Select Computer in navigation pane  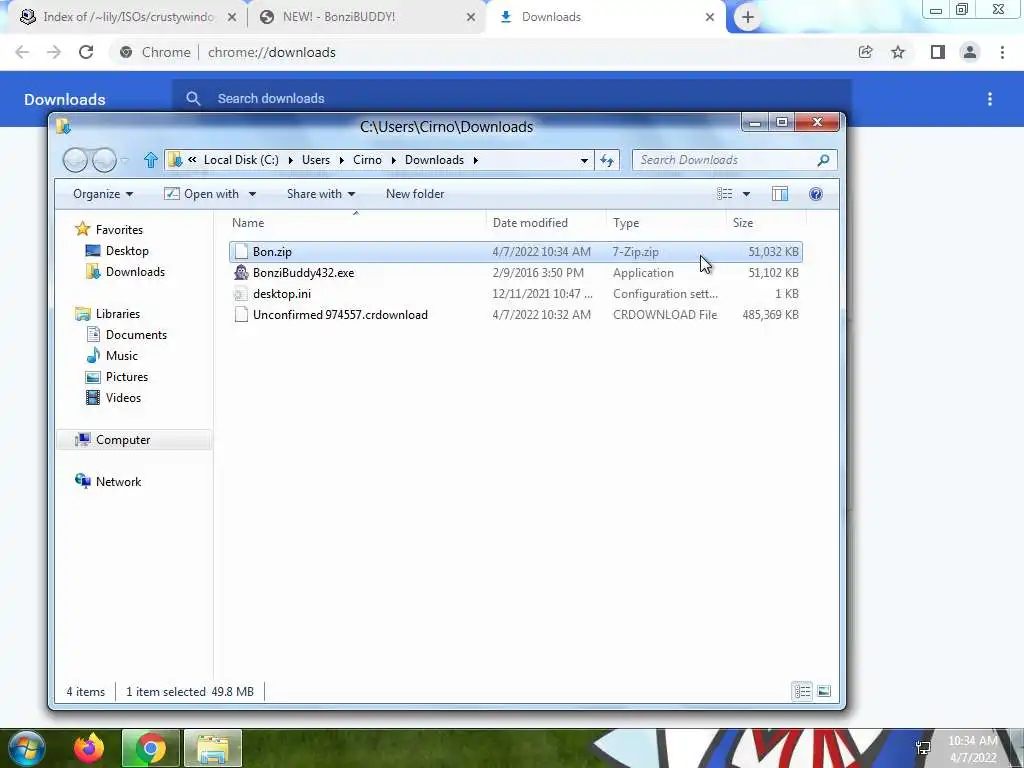(134, 440)
